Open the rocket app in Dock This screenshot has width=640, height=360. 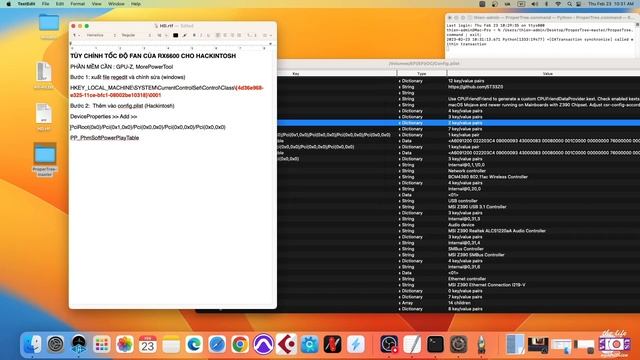click(x=482, y=344)
